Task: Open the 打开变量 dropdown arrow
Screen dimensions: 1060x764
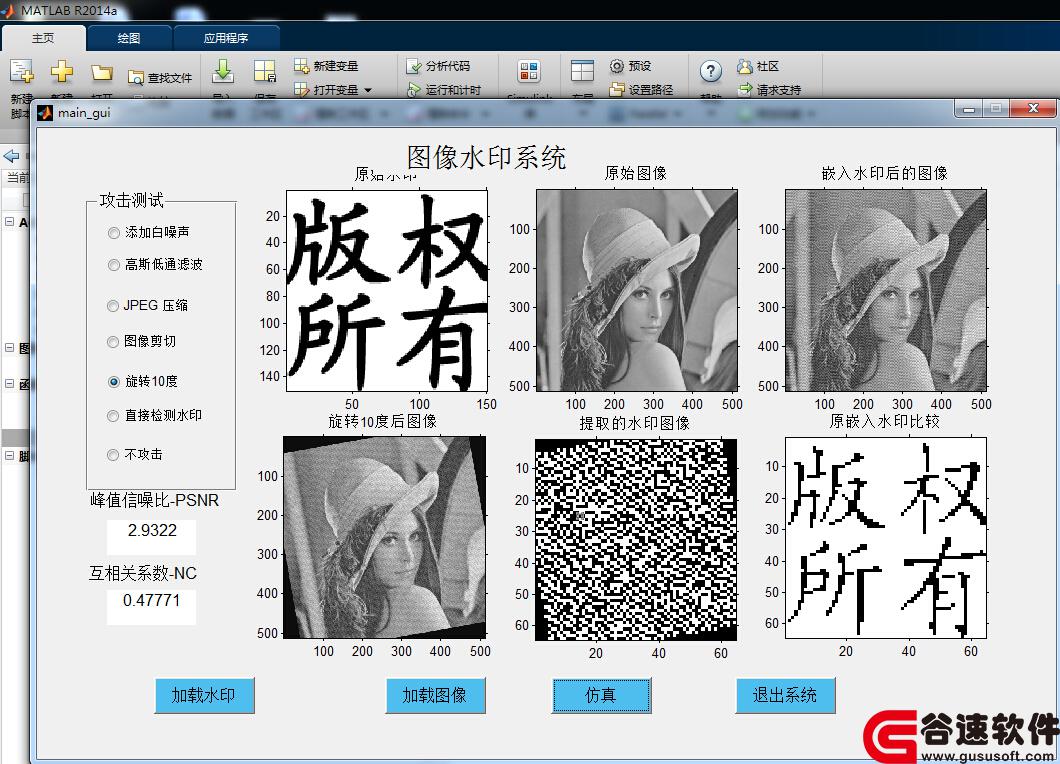Action: 368,90
